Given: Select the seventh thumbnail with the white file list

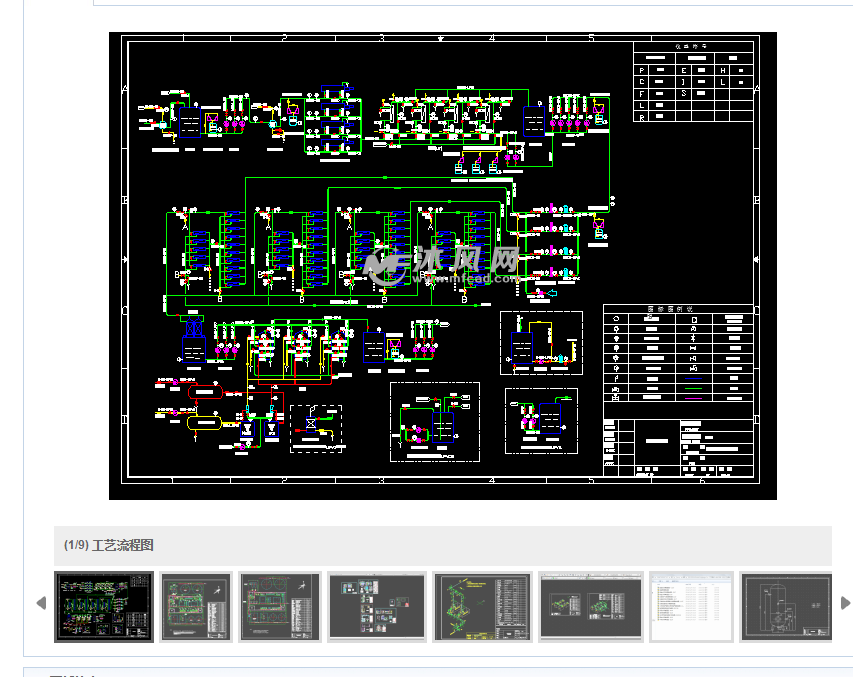Looking at the screenshot, I should pyautogui.click(x=691, y=607).
